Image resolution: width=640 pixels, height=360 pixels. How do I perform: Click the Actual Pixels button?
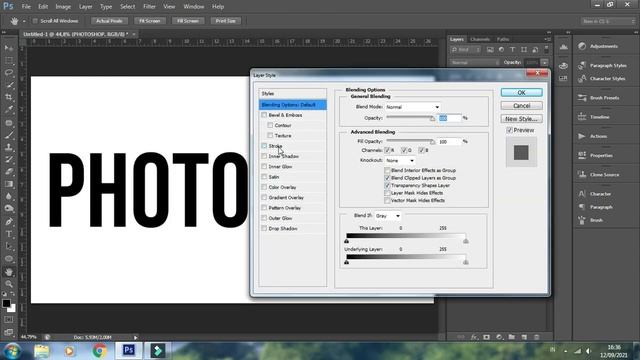(109, 21)
